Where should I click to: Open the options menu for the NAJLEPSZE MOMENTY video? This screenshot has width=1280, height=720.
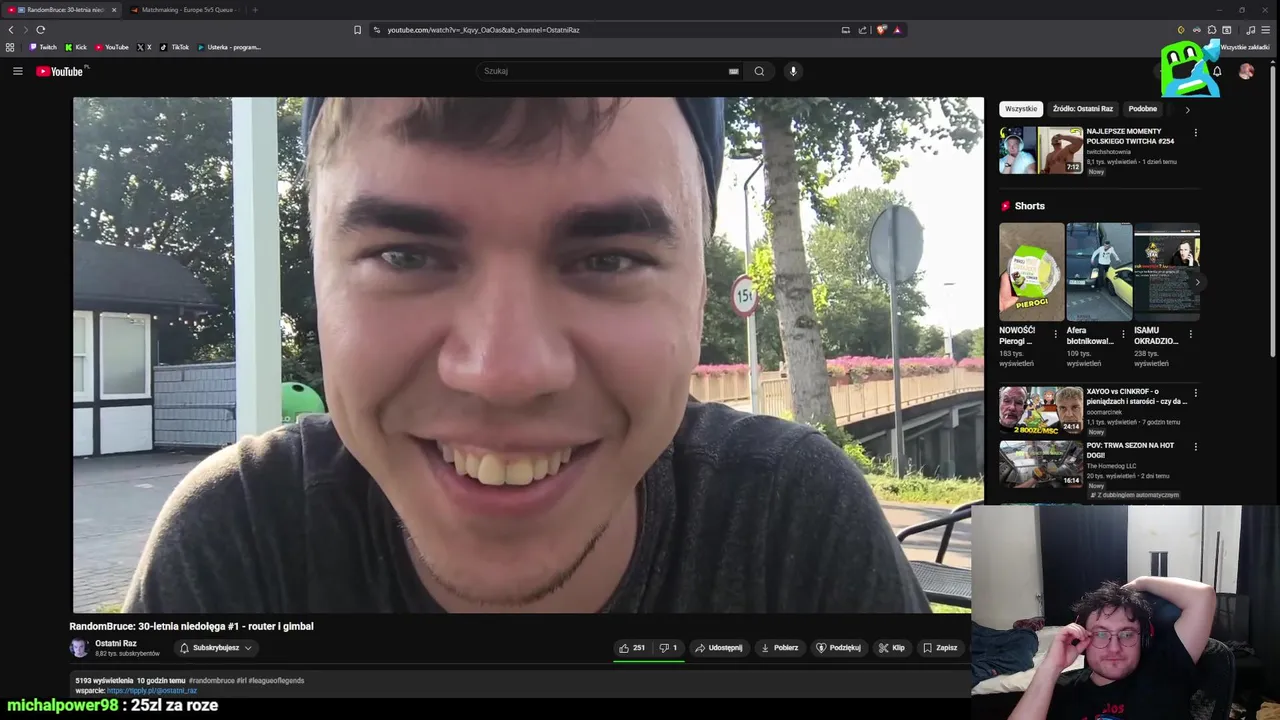(1195, 133)
